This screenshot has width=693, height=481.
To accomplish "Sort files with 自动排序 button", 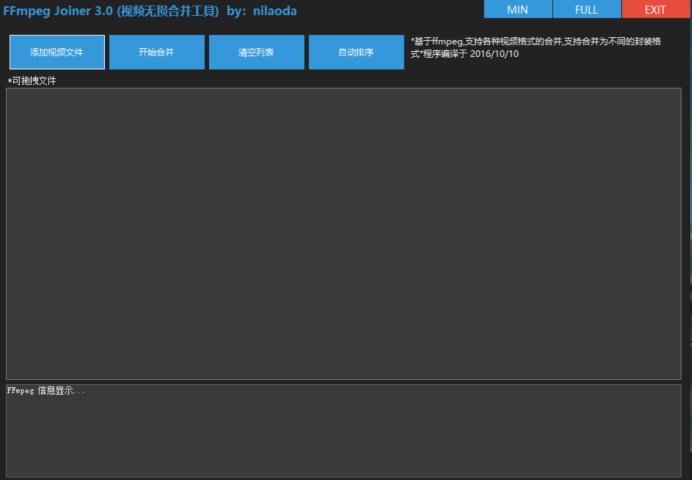I will pyautogui.click(x=356, y=52).
